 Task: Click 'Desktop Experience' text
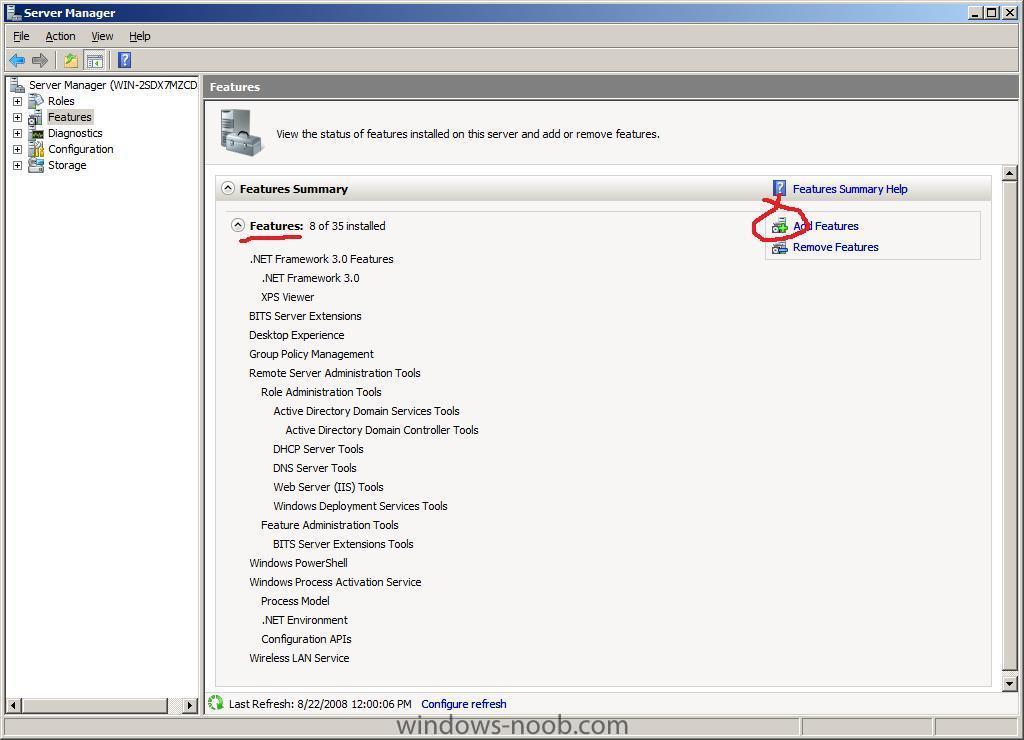[296, 335]
